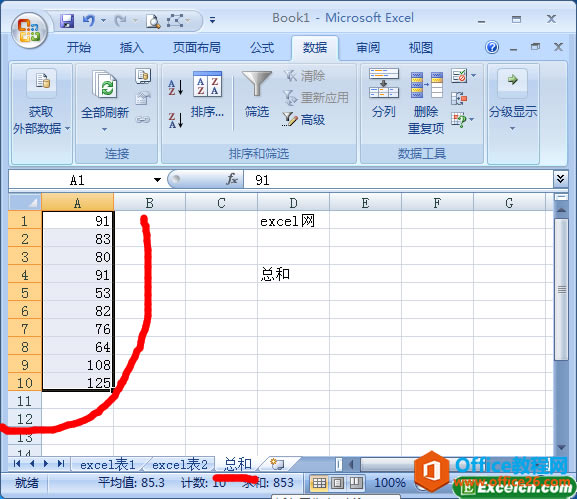Sort descending with Z-A arrow icon
The height and width of the screenshot is (499, 577).
point(176,120)
